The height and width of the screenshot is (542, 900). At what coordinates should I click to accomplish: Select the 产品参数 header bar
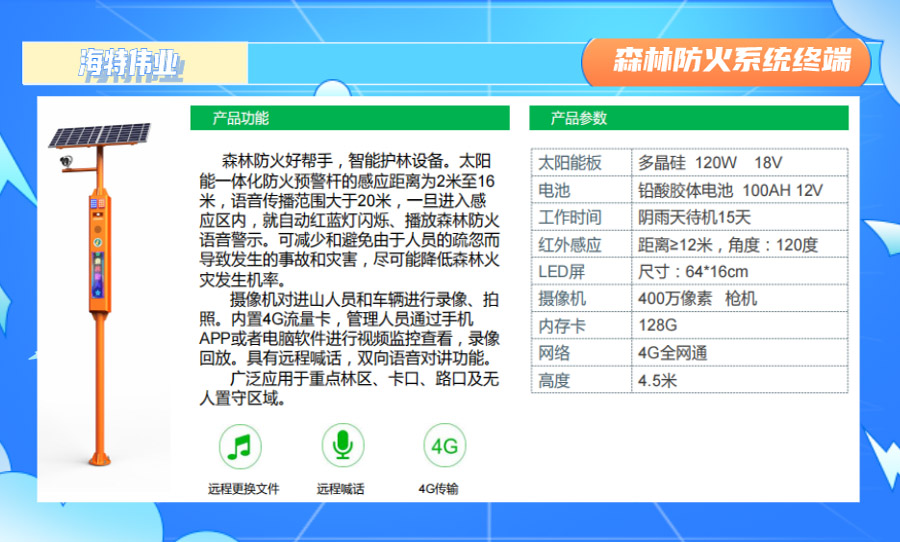click(x=688, y=118)
